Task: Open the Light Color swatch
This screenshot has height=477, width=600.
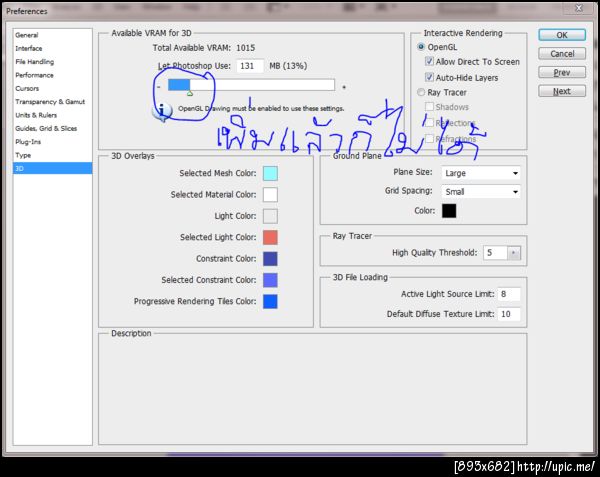Action: point(270,216)
